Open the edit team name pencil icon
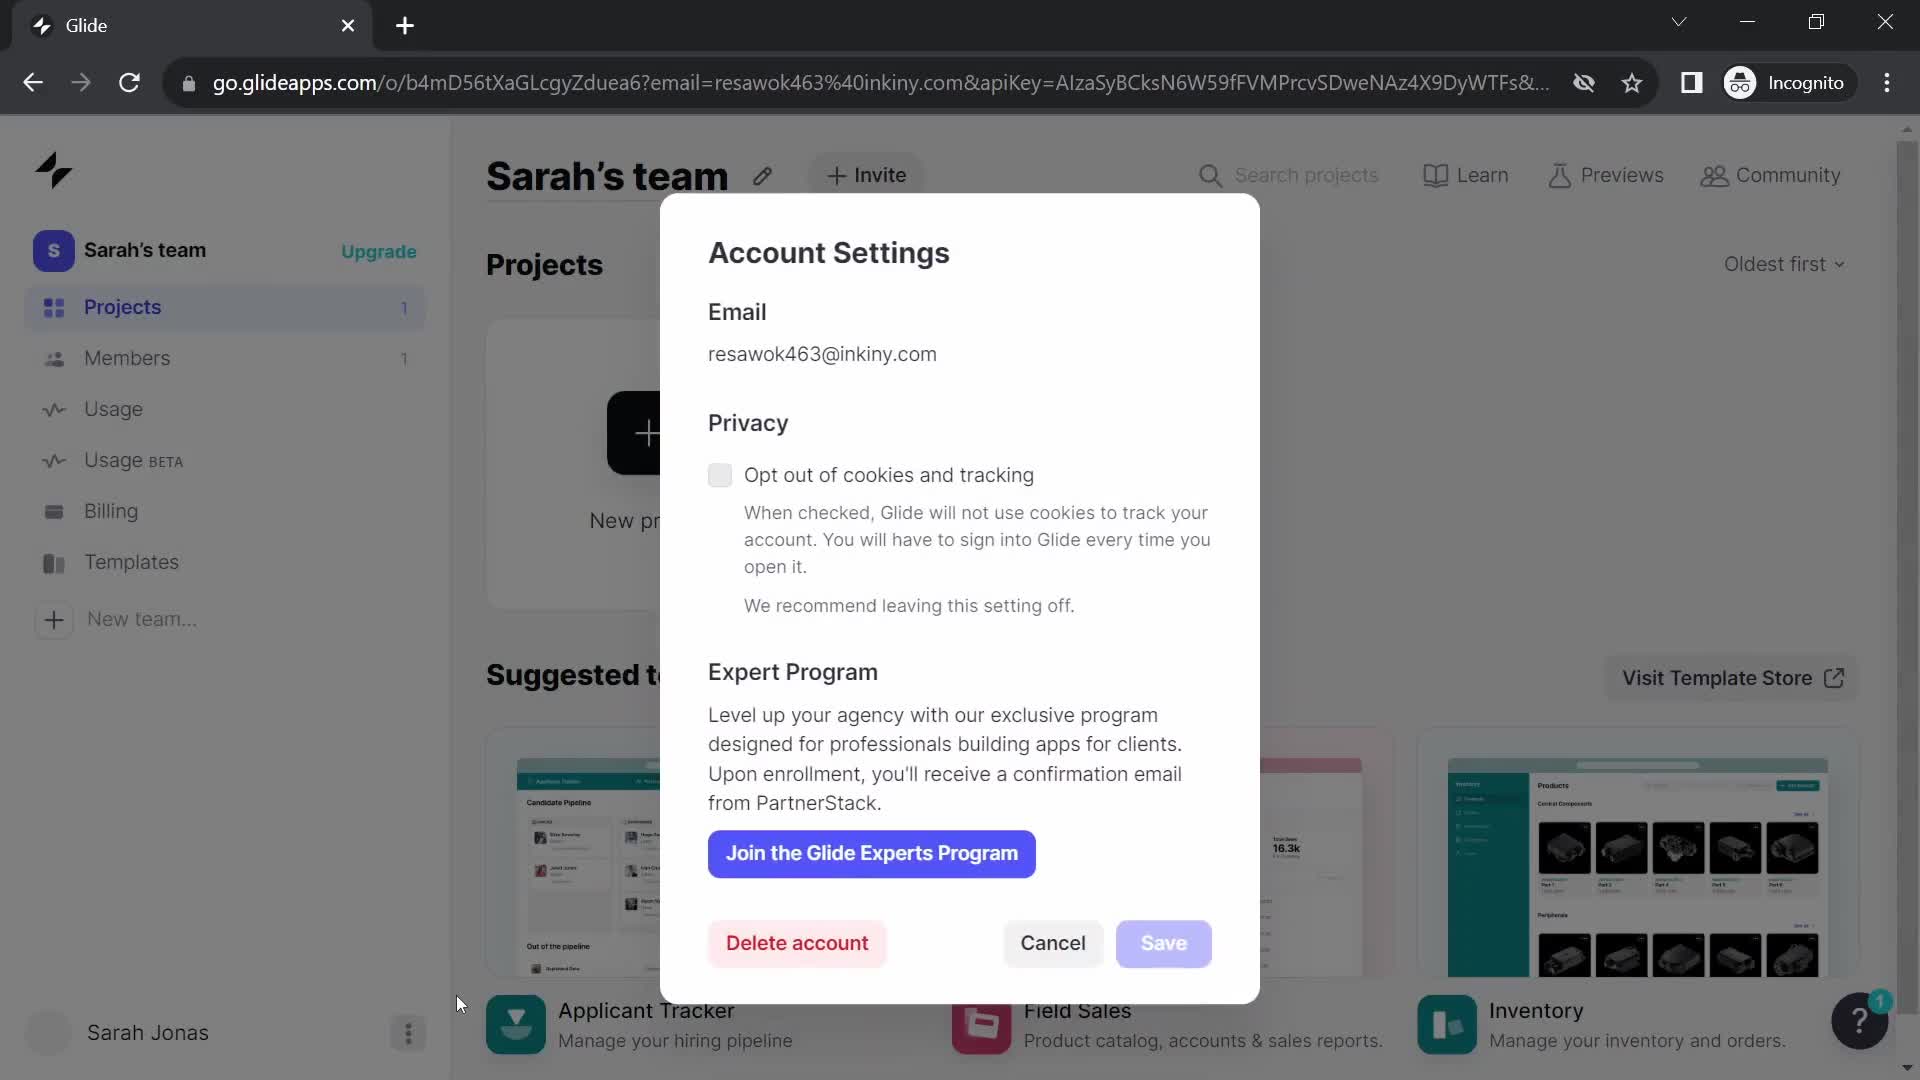Screen dimensions: 1920x1080 [762, 175]
